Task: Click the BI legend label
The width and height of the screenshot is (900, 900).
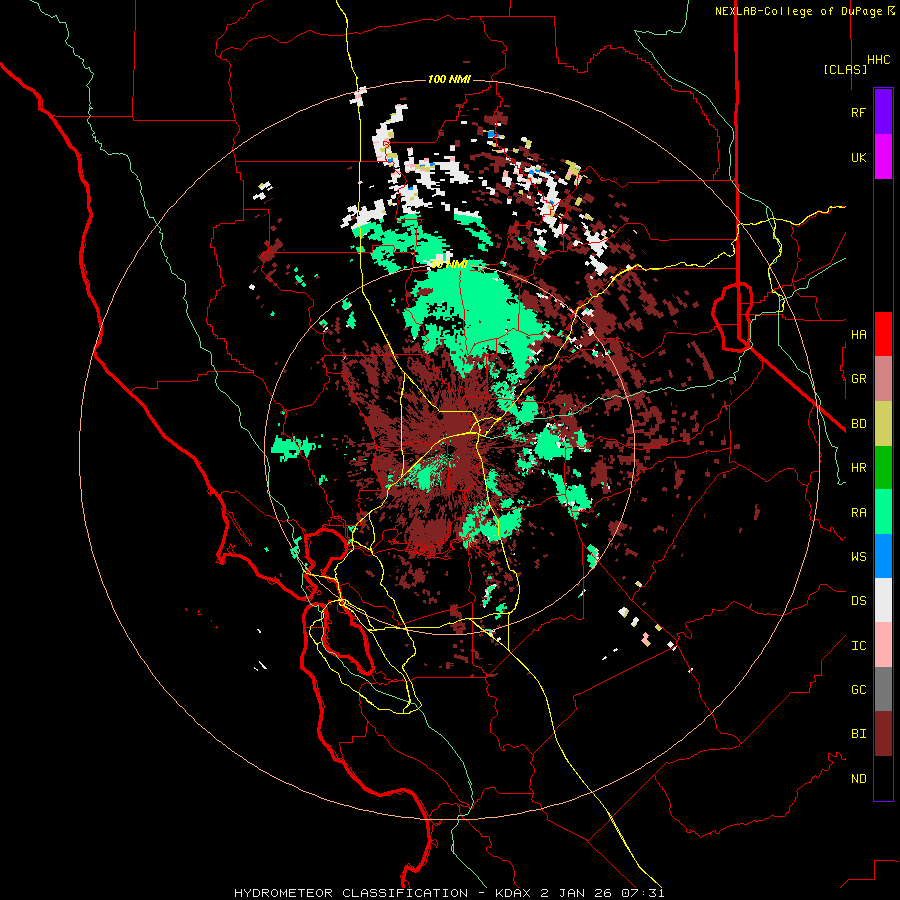Action: coord(858,734)
